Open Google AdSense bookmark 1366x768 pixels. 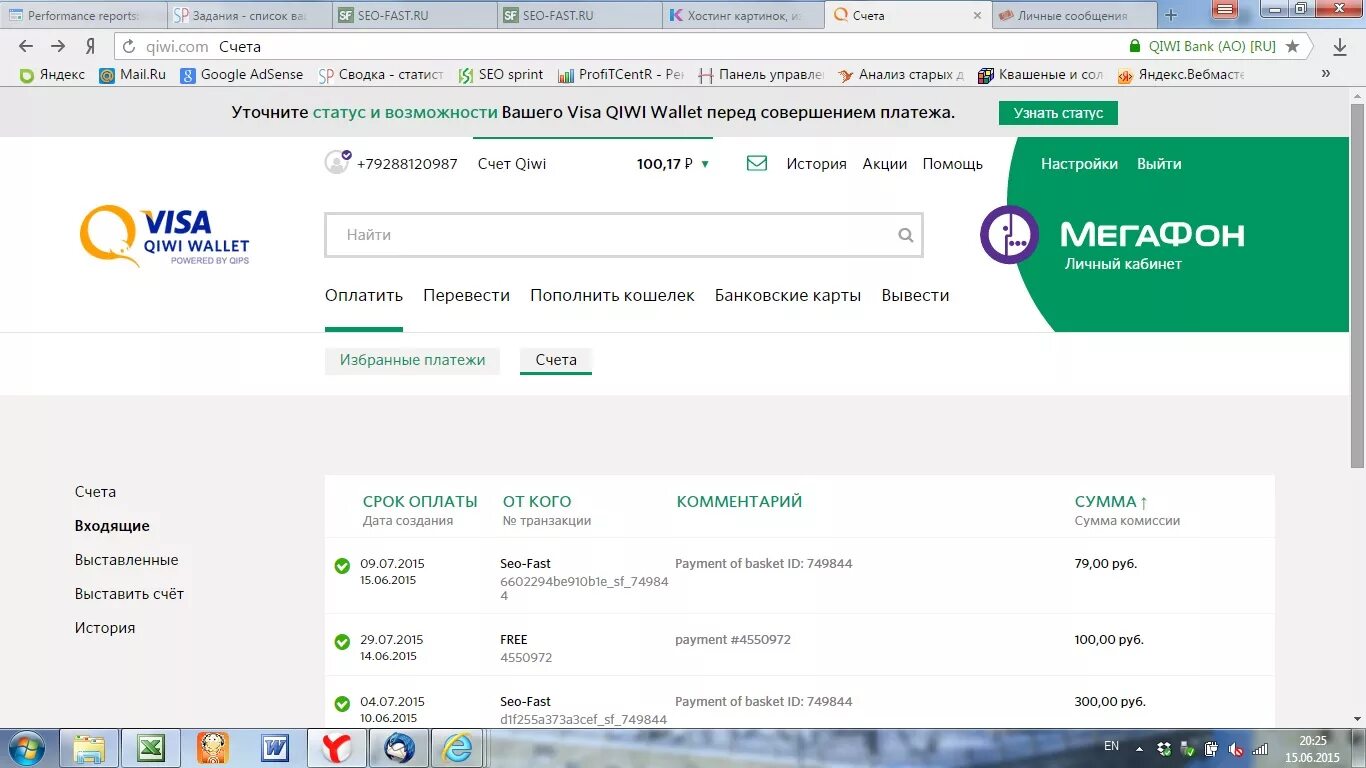click(241, 74)
